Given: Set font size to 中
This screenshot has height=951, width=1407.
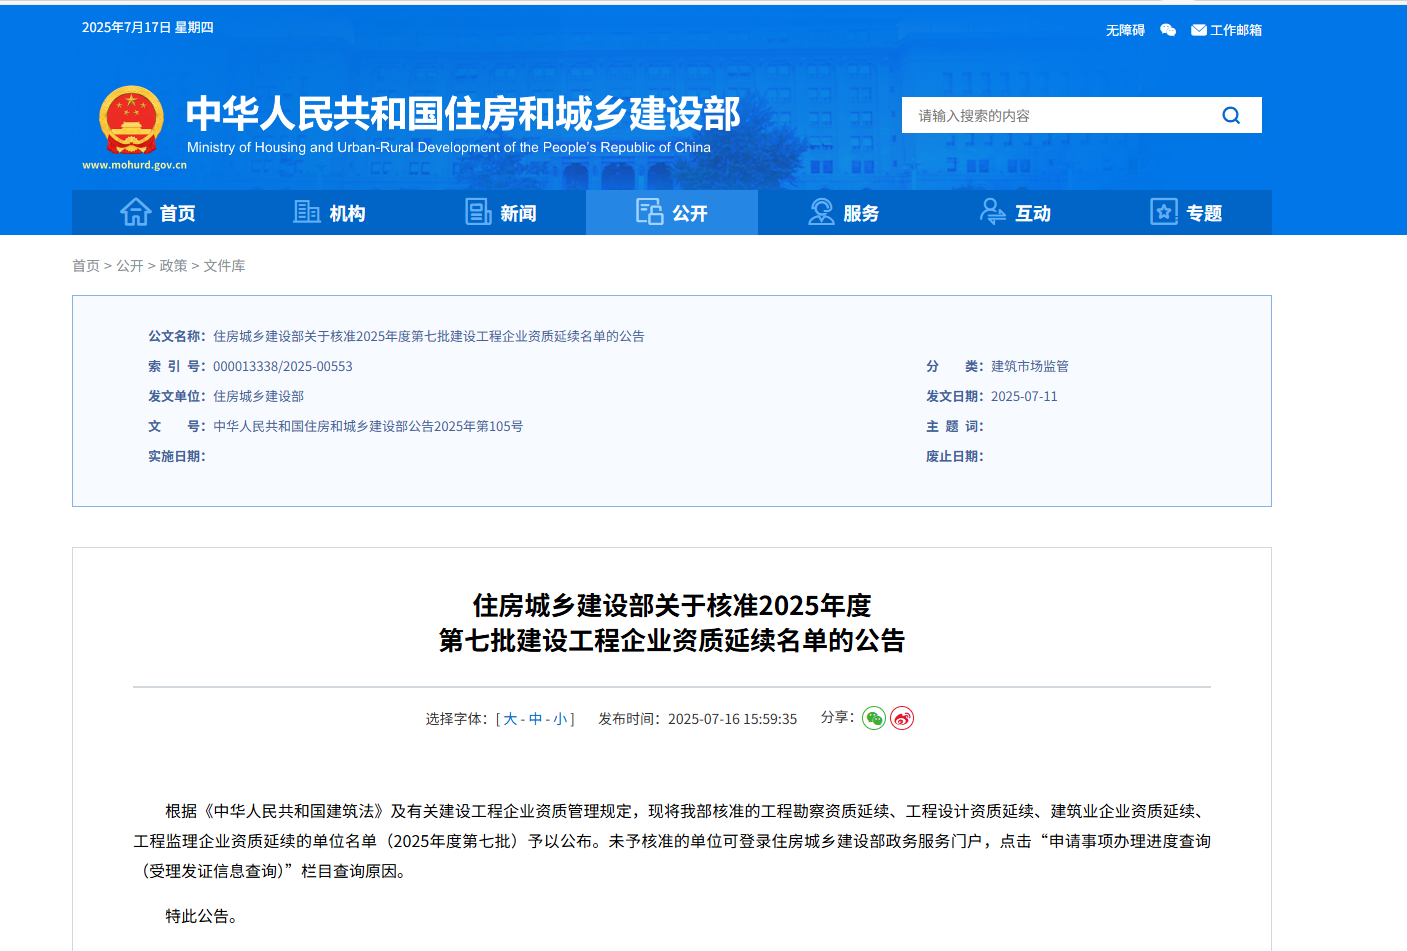Looking at the screenshot, I should point(535,719).
